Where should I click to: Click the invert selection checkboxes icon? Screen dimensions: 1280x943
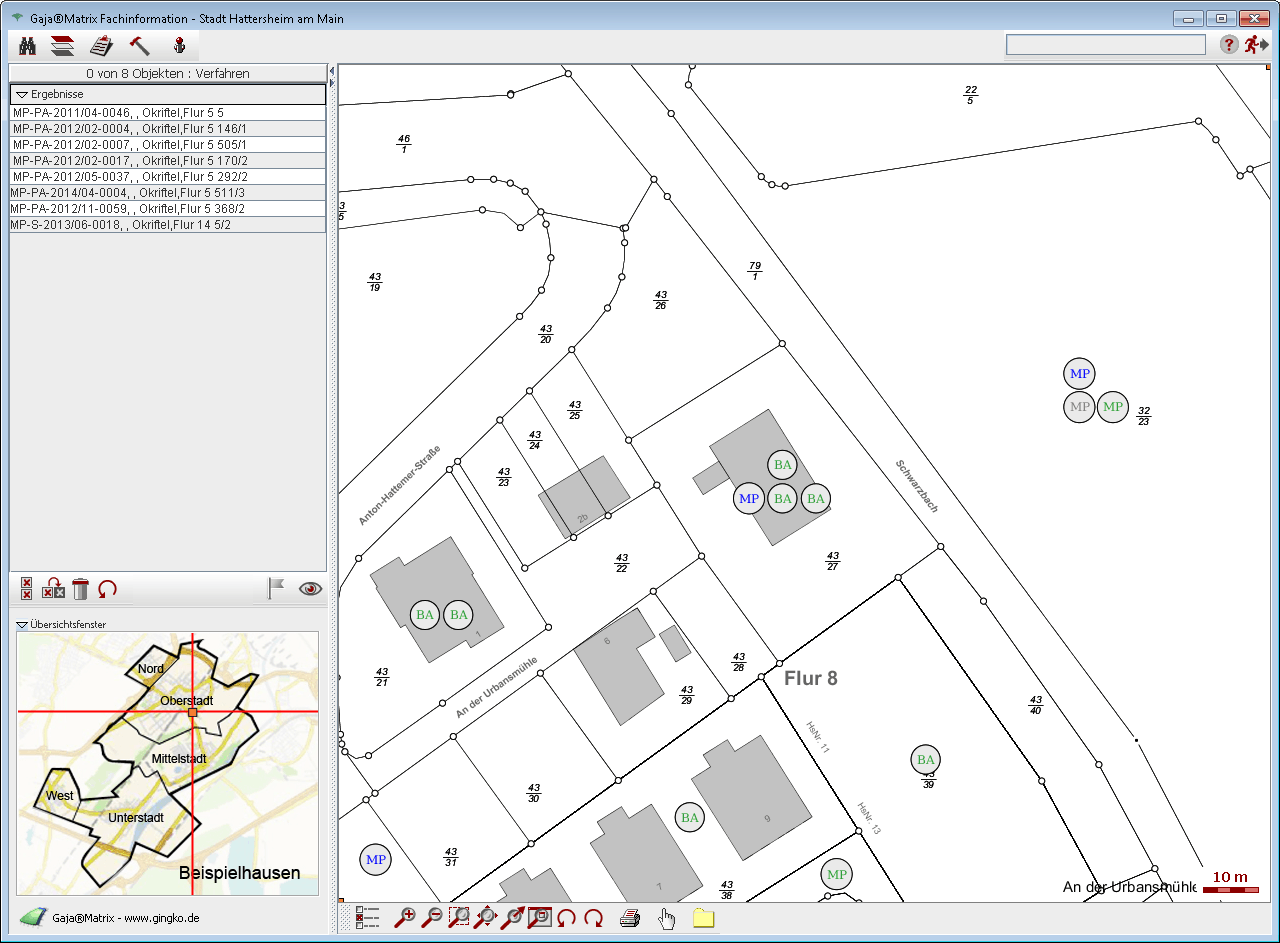click(x=53, y=589)
